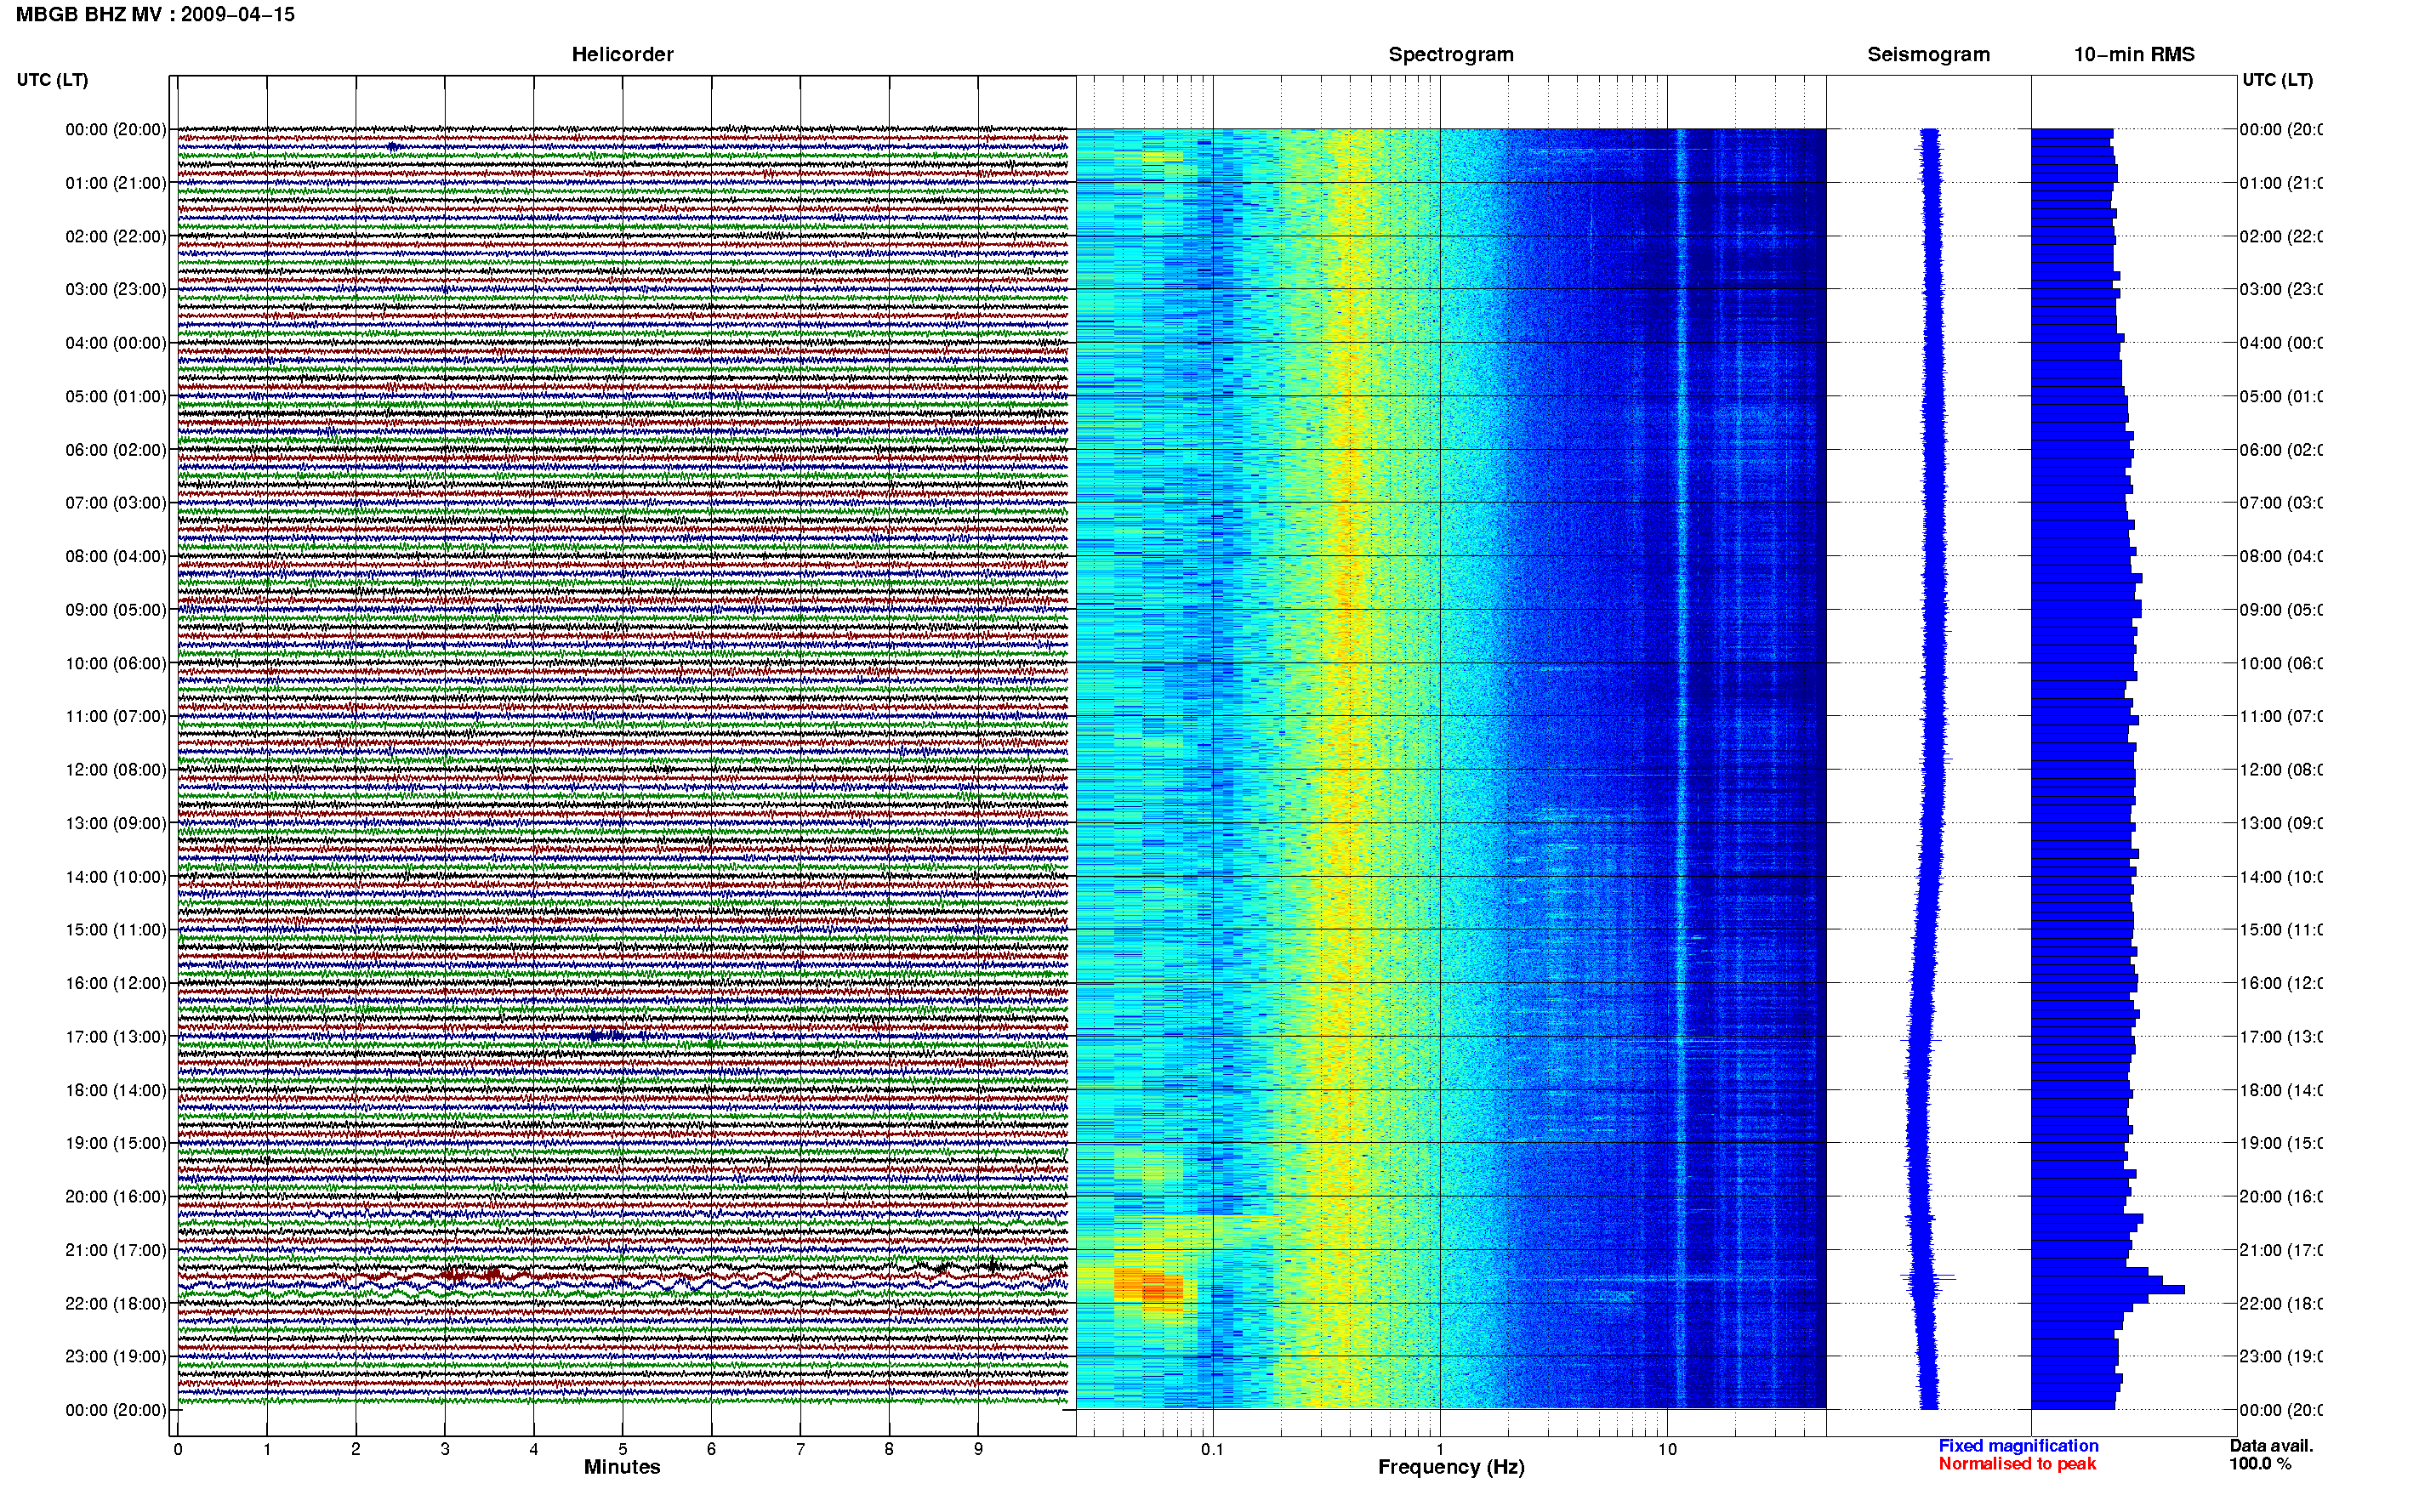Click the red 'Normalised to peak' legend text
This screenshot has width=2419, height=1512.
2017,1464
